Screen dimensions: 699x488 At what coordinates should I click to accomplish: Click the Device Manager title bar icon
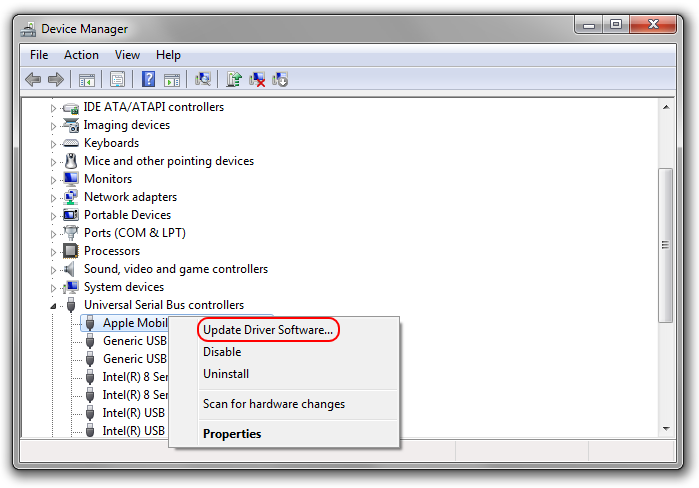(x=28, y=29)
